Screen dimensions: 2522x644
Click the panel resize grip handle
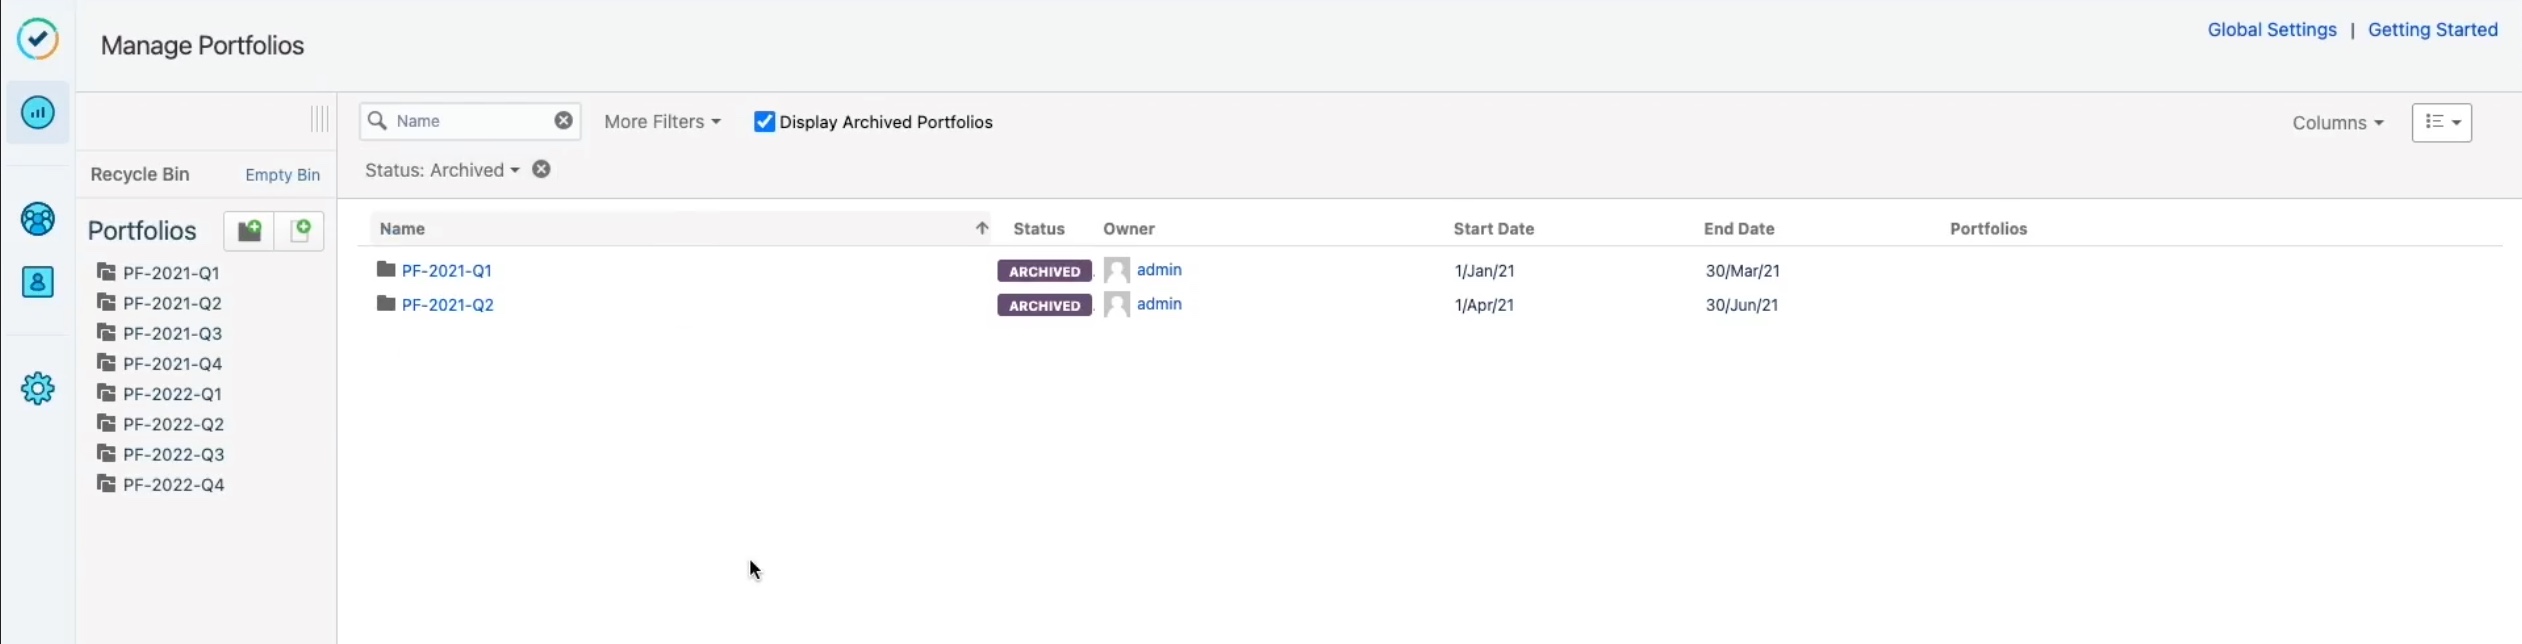pyautogui.click(x=319, y=120)
